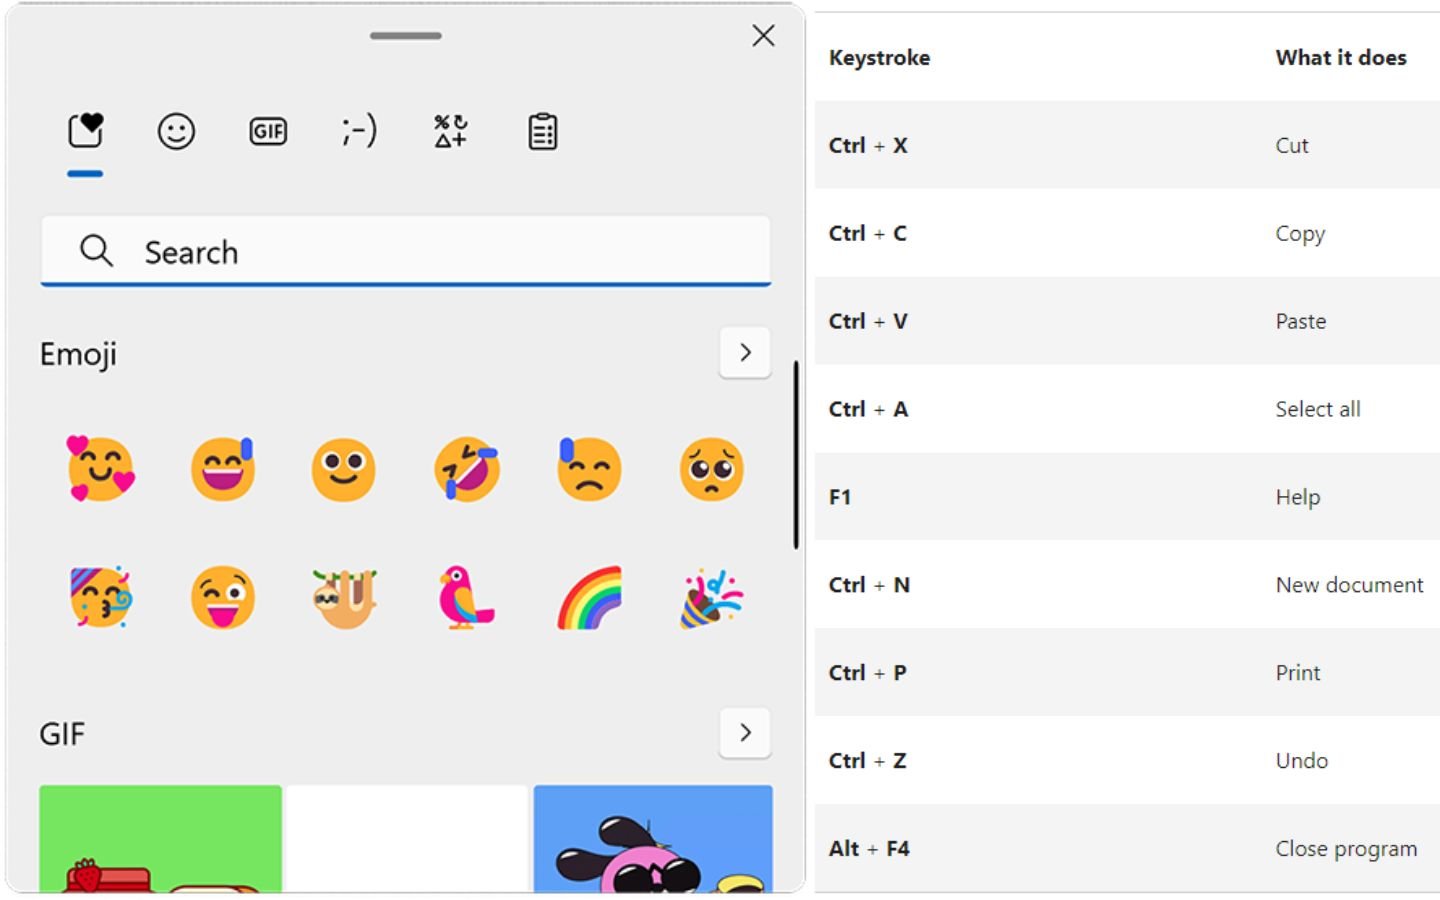Pick the rainbow emoji
Viewport: 1440px width, 900px height.
(x=589, y=598)
